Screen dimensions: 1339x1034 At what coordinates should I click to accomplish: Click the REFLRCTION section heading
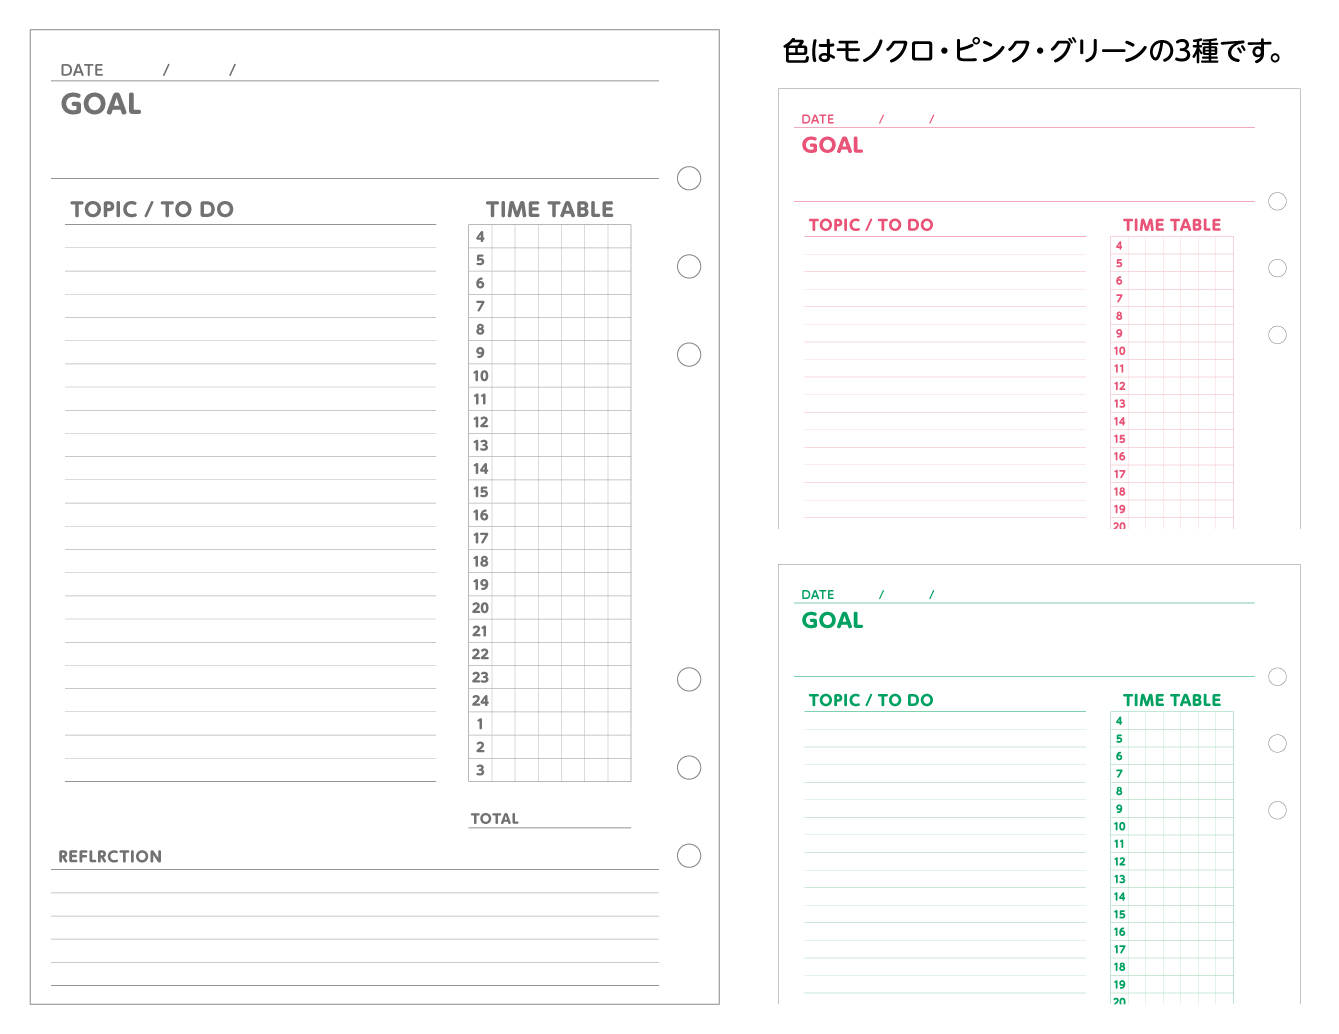tap(110, 856)
